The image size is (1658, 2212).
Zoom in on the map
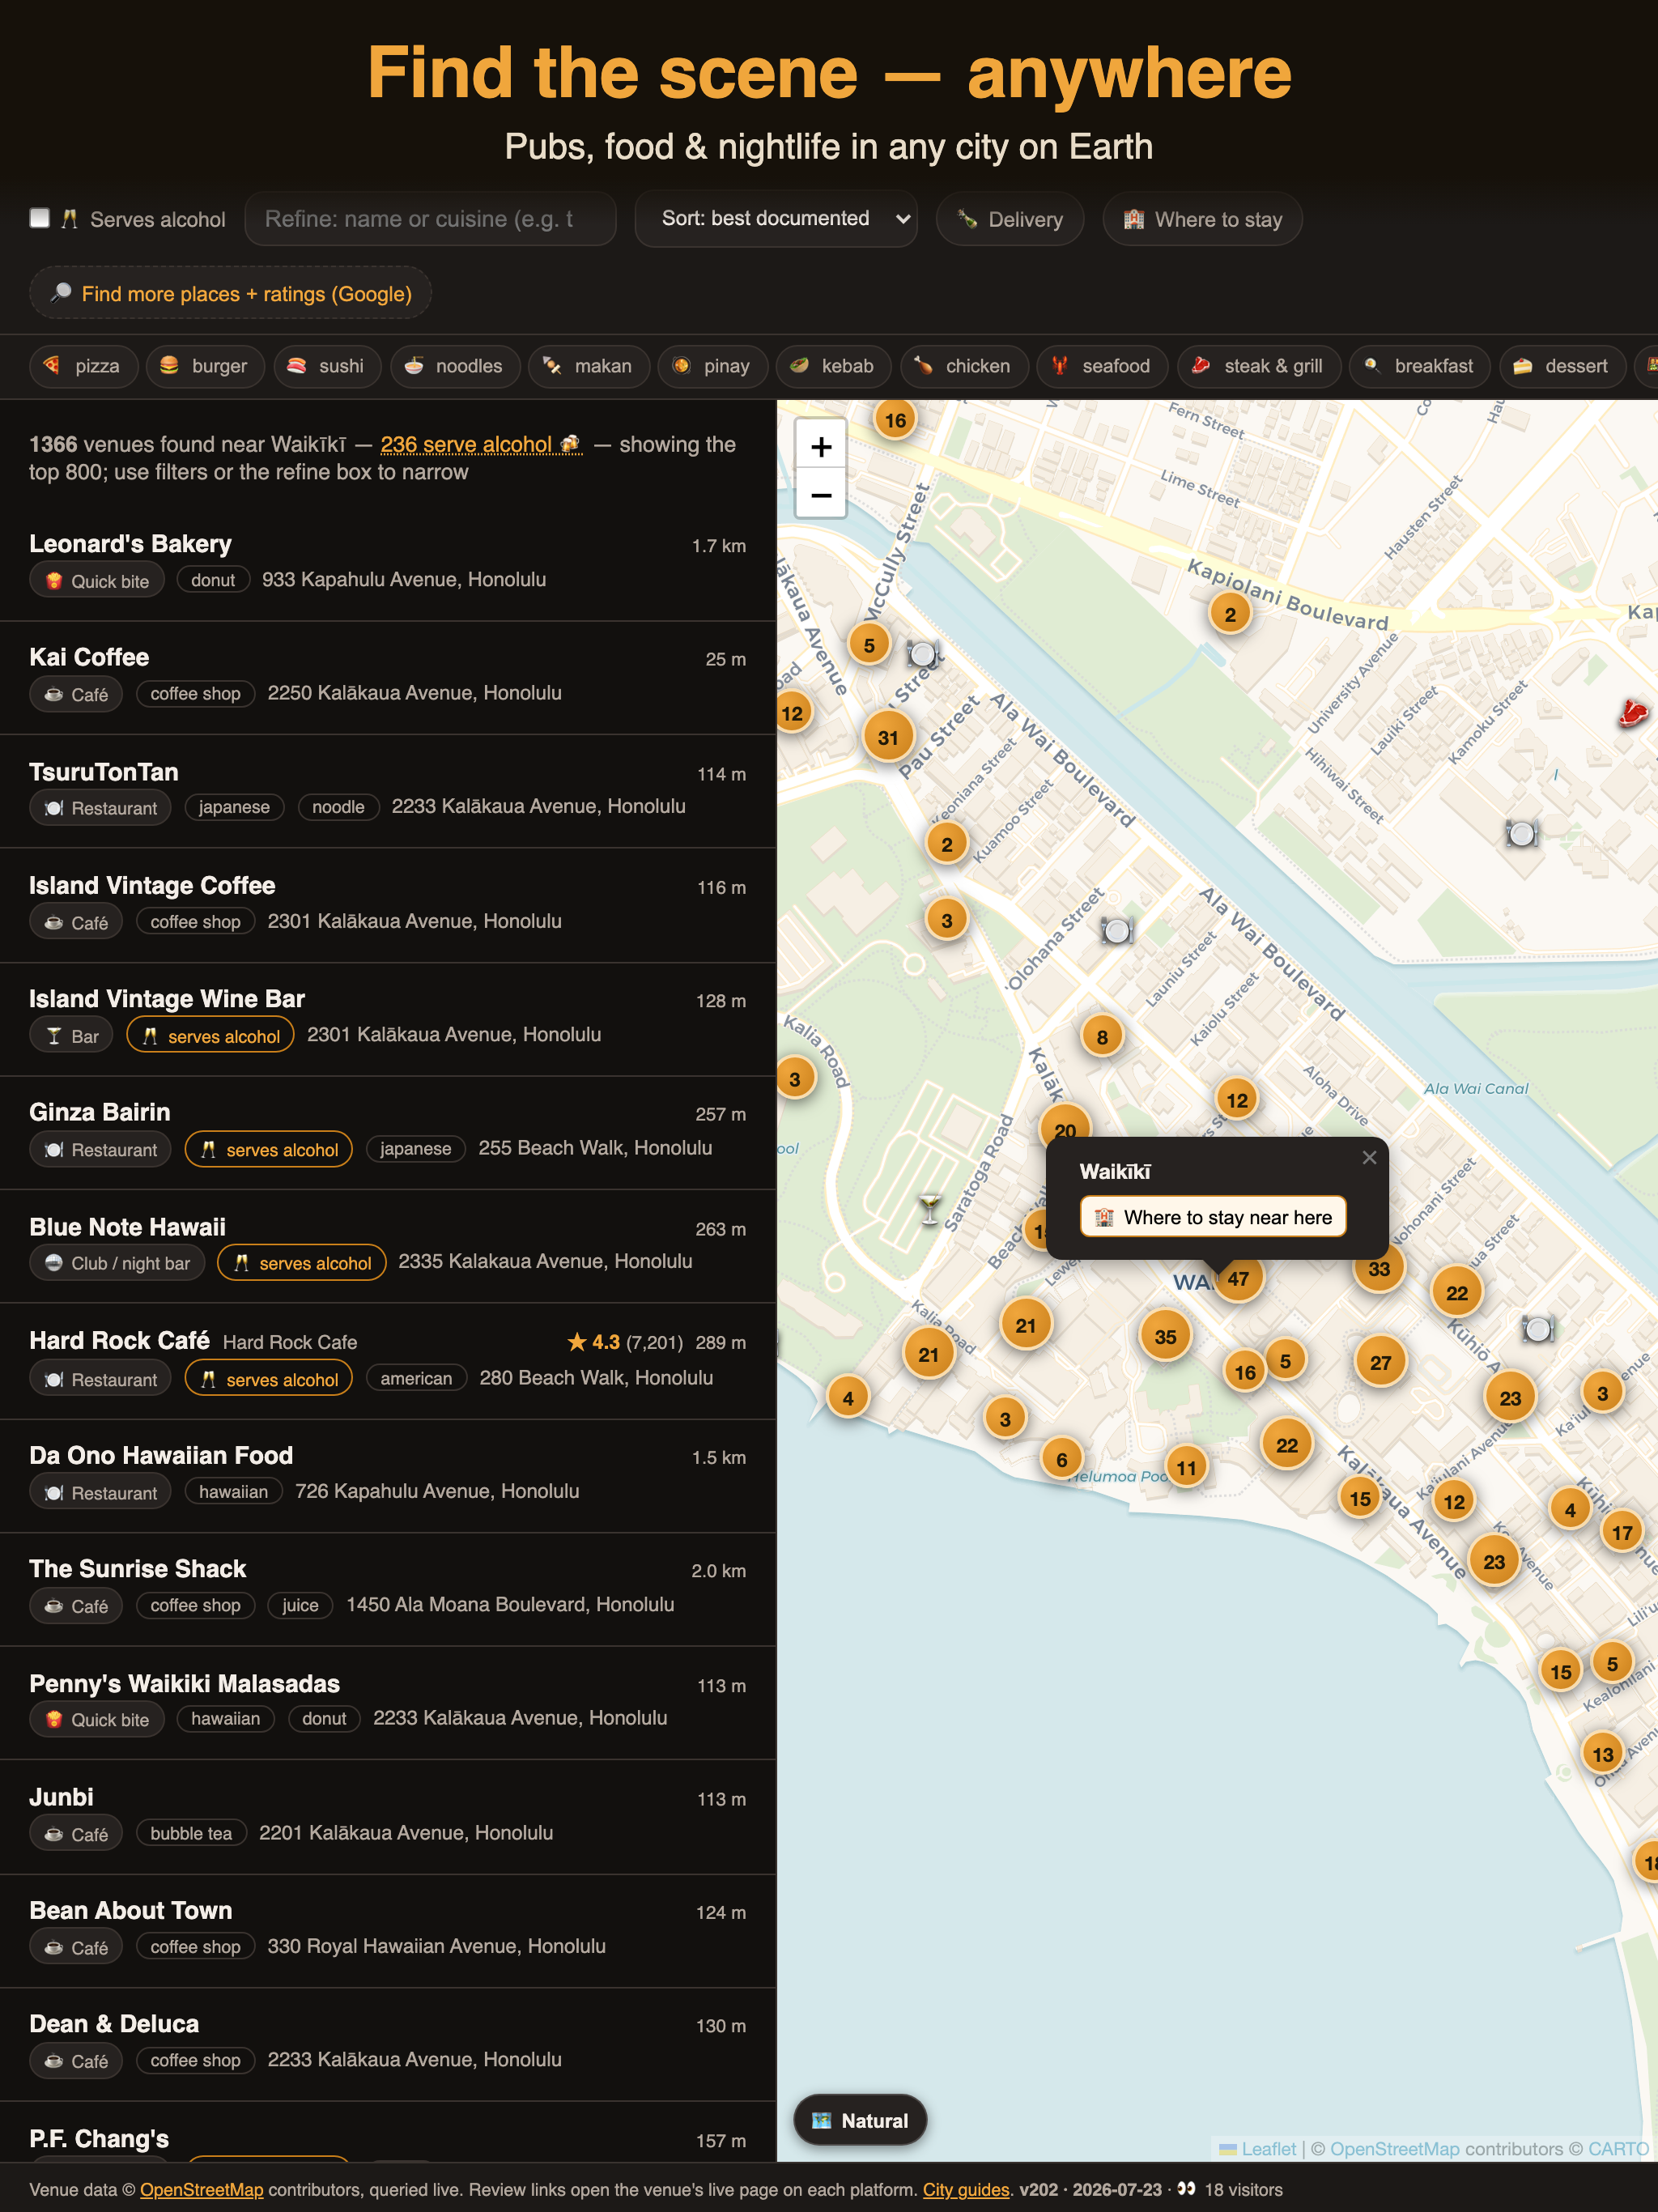(x=820, y=446)
